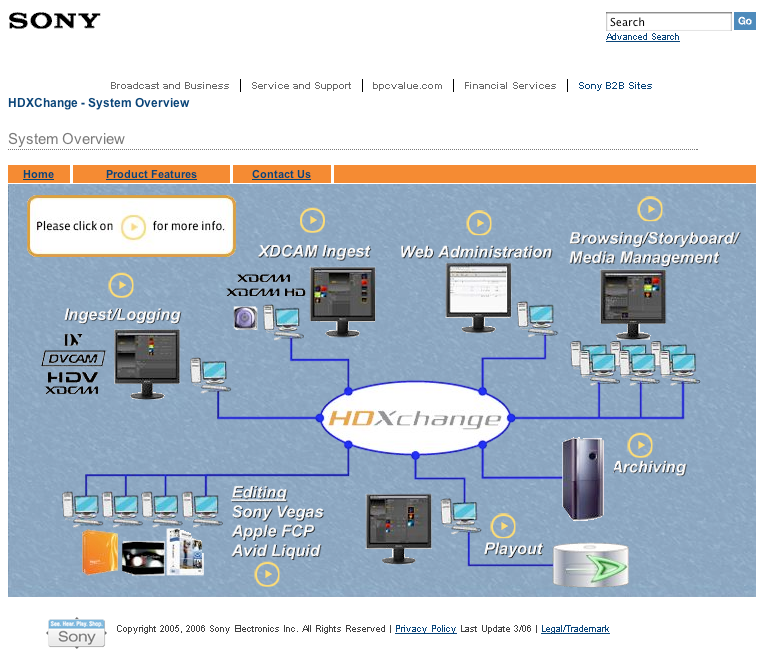This screenshot has width=765, height=671.
Task: Open Sony B2B Sites navigation item
Action: click(615, 86)
